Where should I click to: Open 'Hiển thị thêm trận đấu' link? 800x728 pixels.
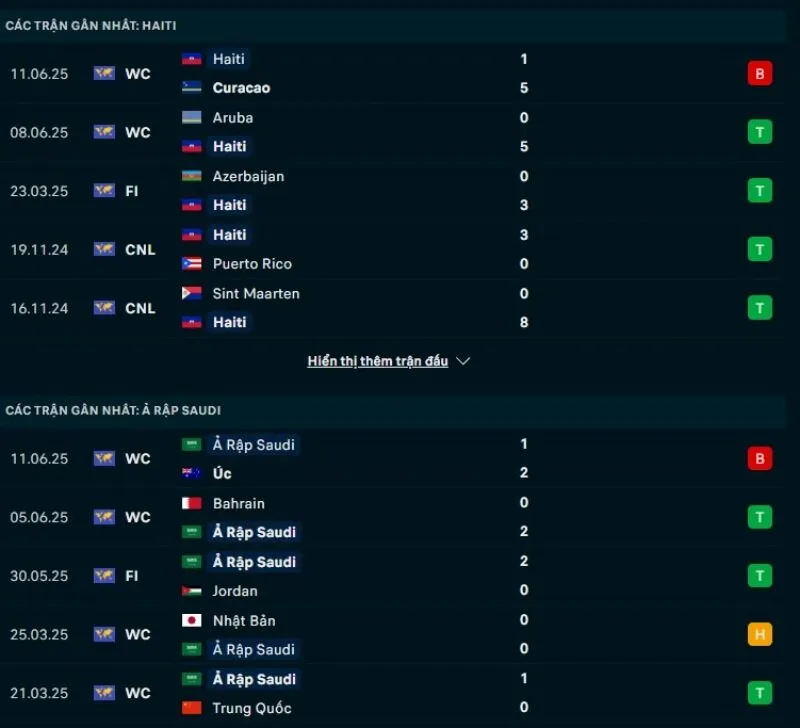click(377, 361)
